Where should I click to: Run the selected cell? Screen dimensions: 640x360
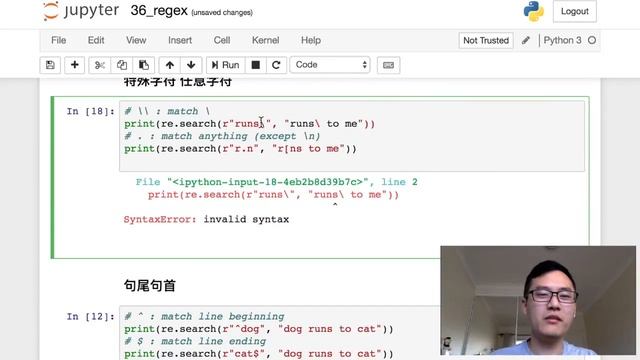tap(226, 65)
